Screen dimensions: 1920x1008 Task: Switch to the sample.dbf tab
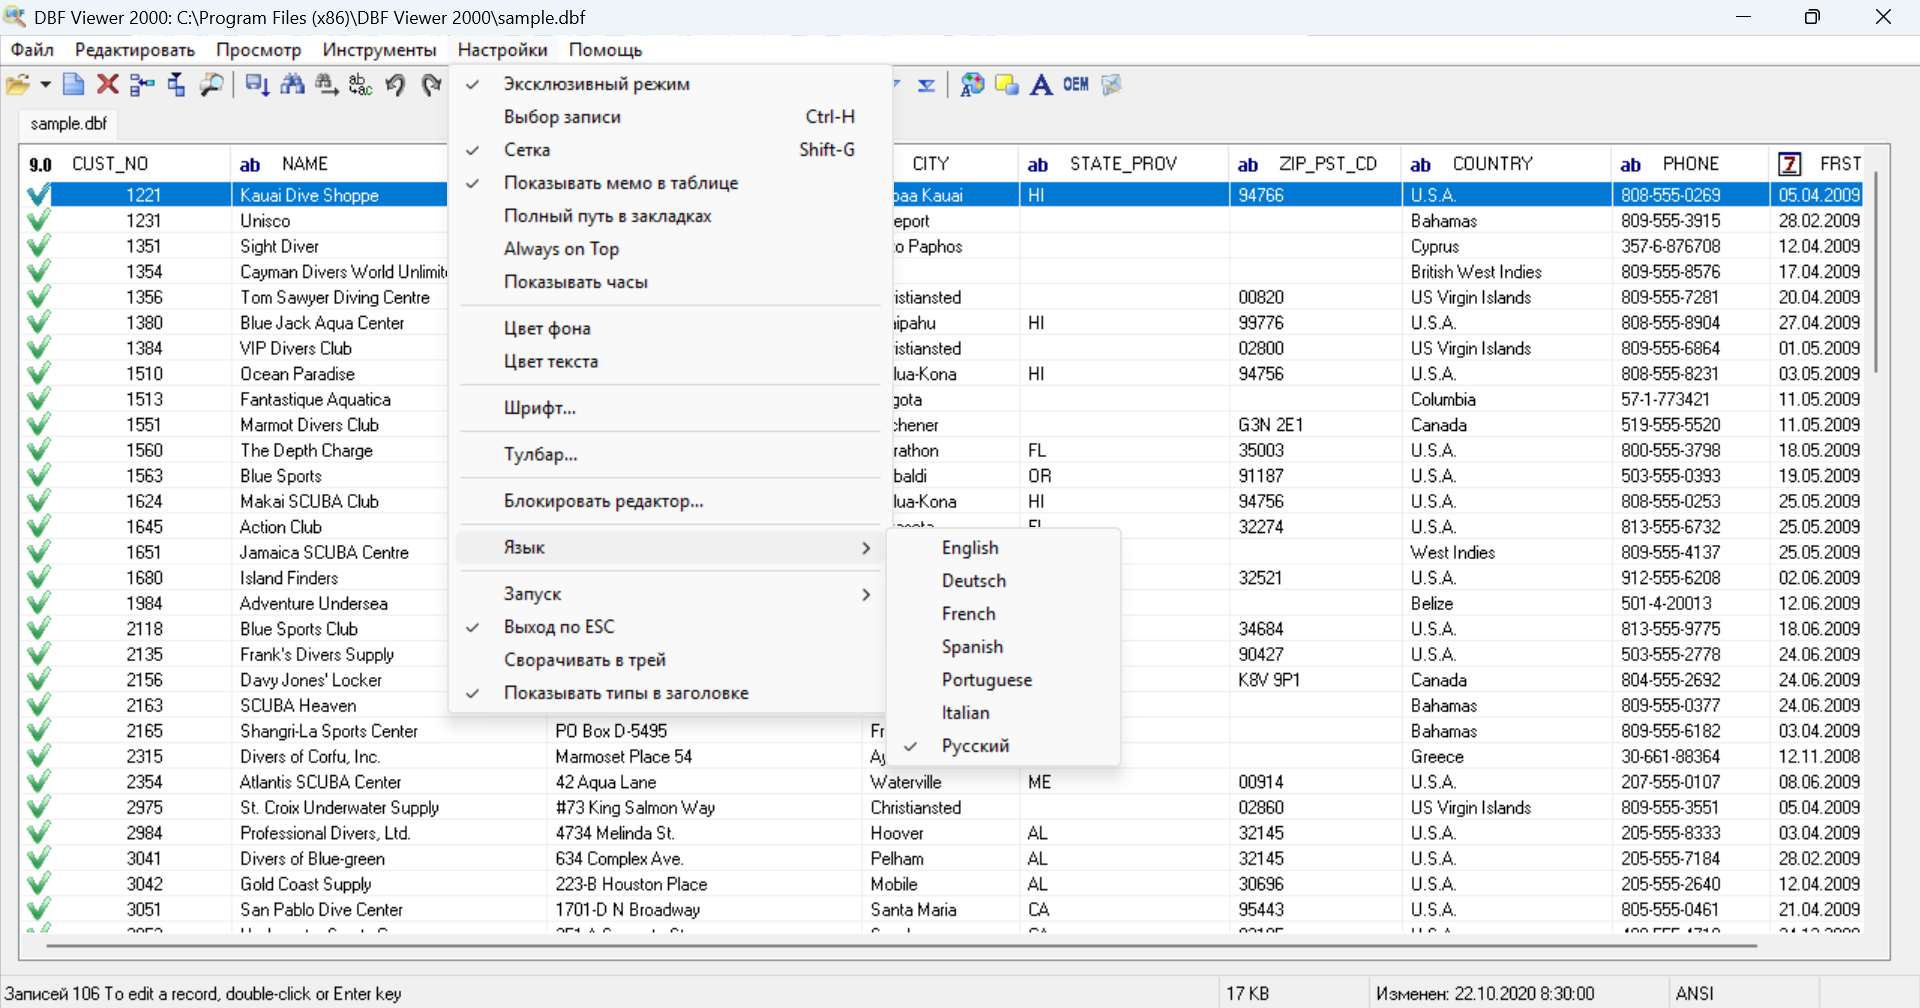click(68, 124)
